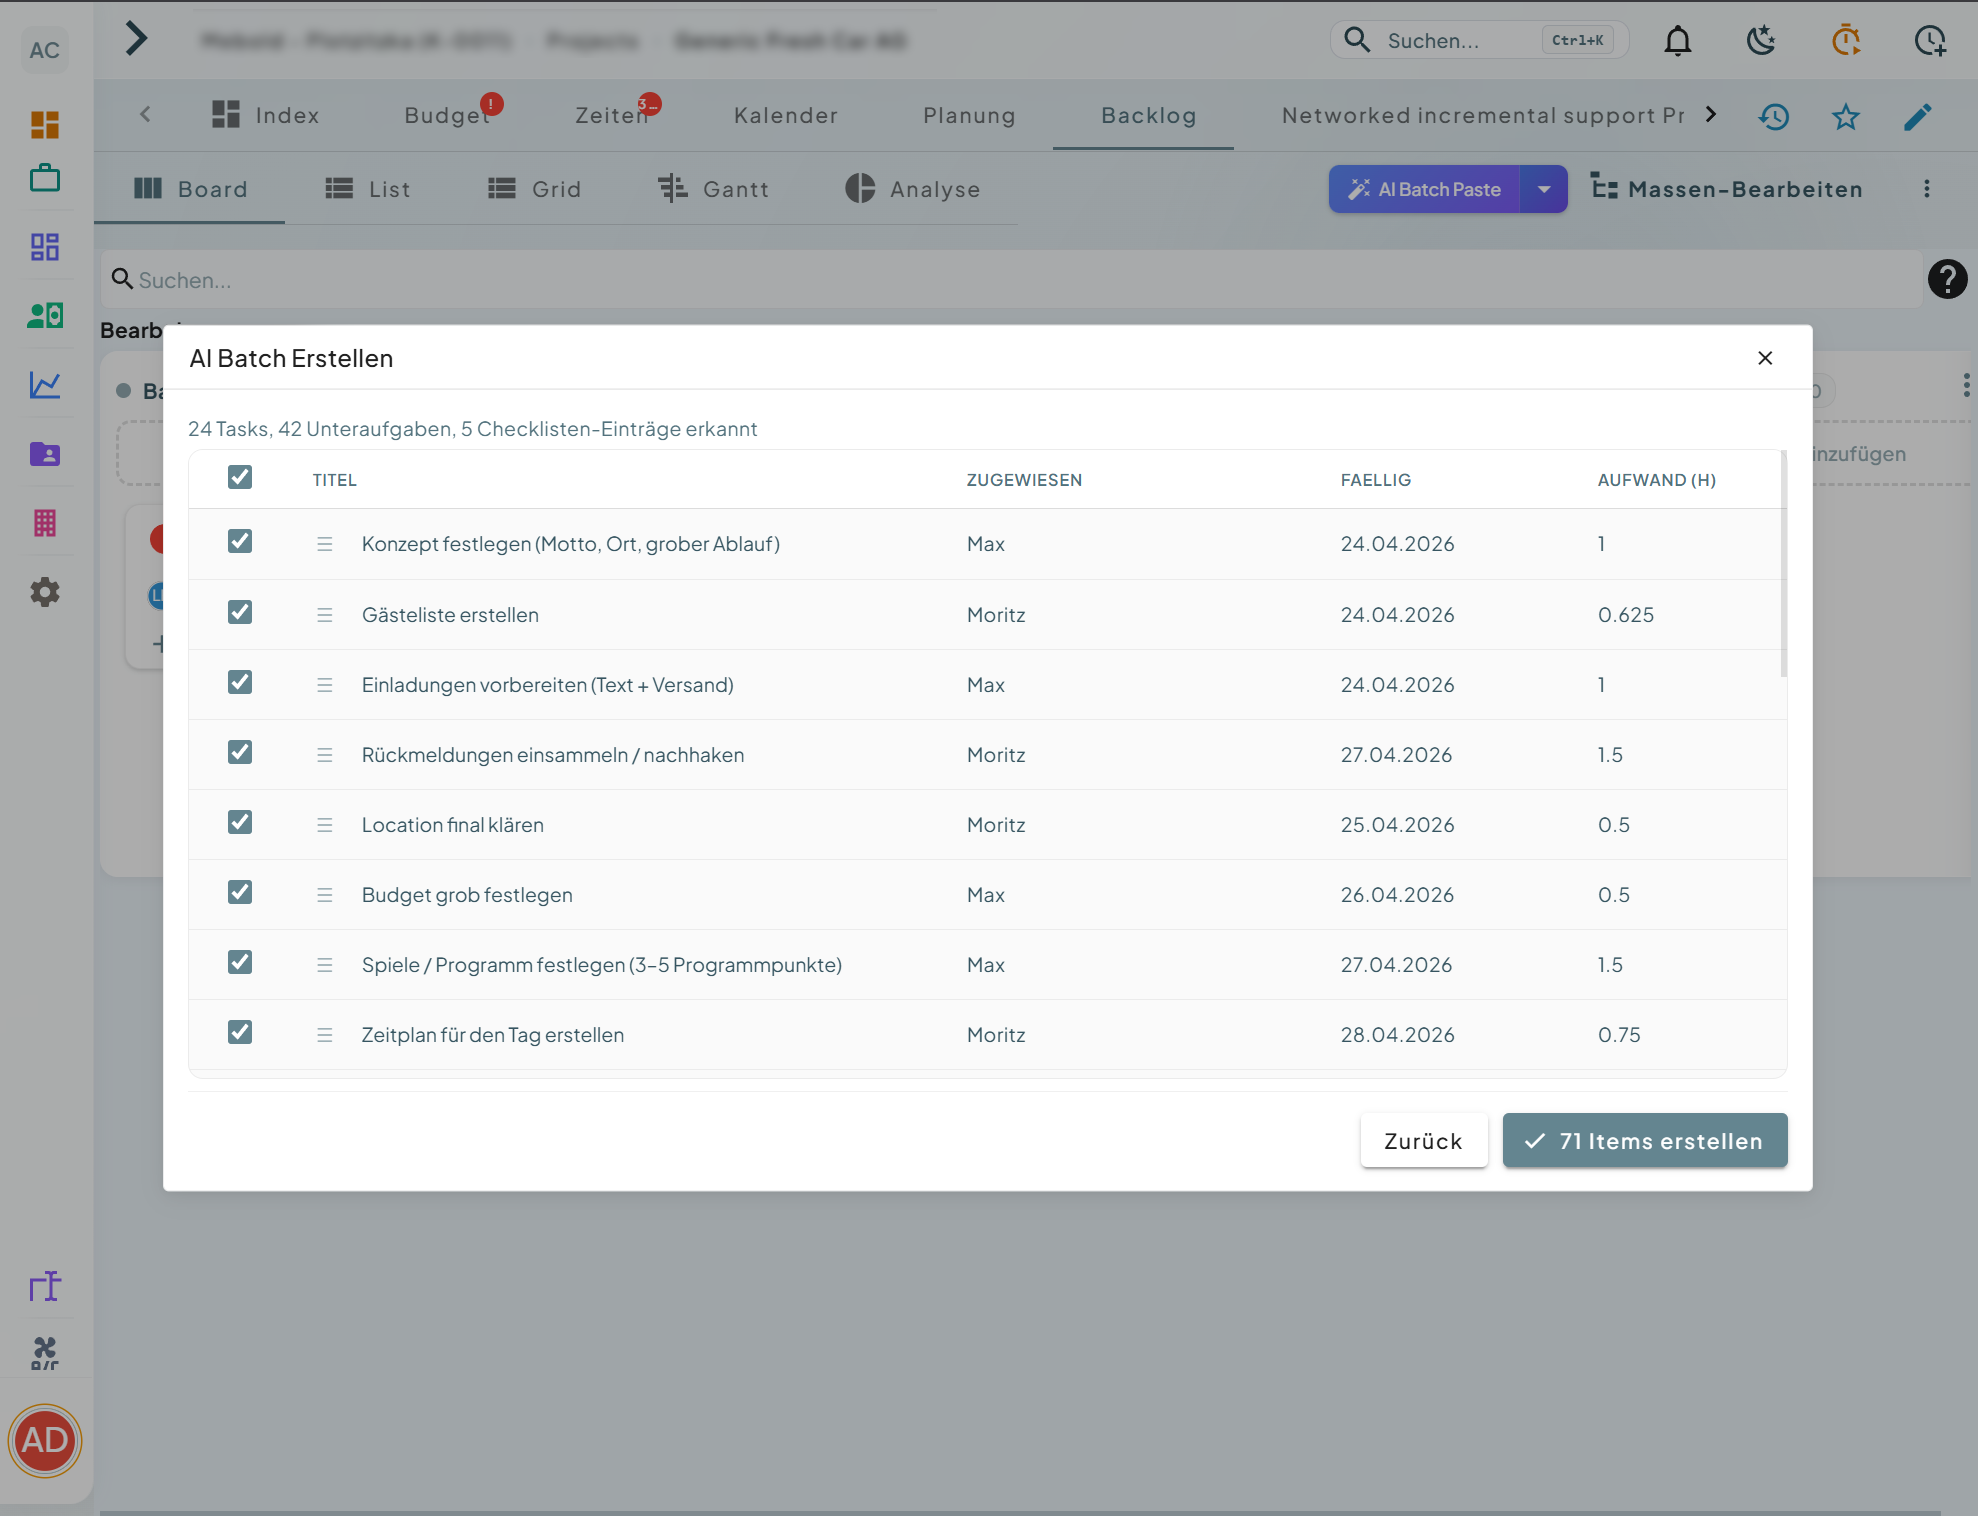Uncheck the Rückmeldungen einsammeln task
This screenshot has width=1978, height=1516.
click(240, 752)
